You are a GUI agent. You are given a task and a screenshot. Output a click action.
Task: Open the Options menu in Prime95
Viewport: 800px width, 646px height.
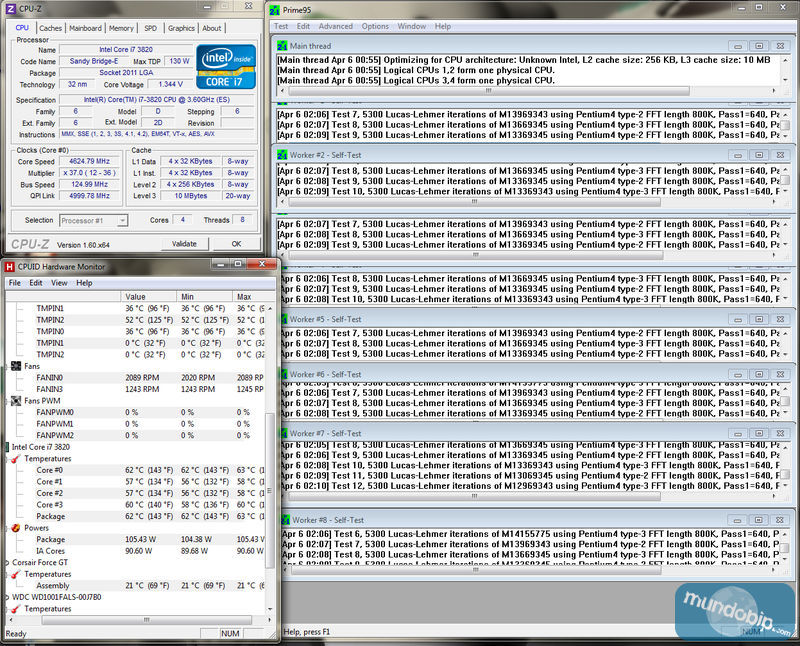[375, 26]
